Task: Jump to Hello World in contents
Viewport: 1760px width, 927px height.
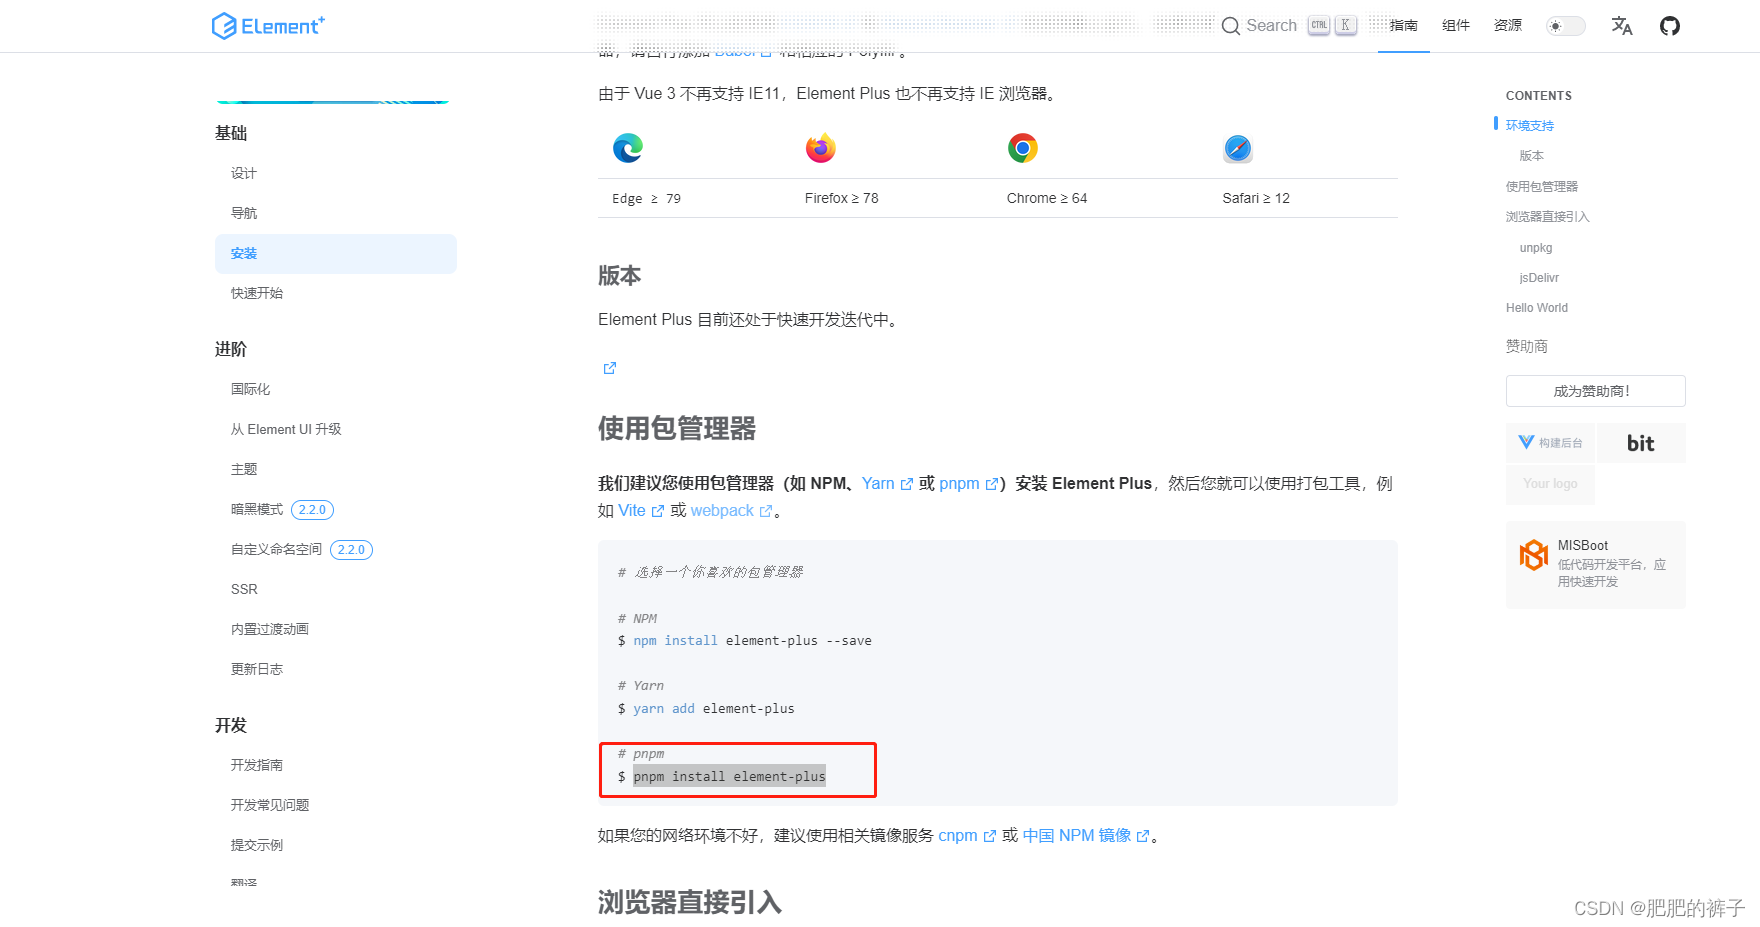Action: [1537, 308]
